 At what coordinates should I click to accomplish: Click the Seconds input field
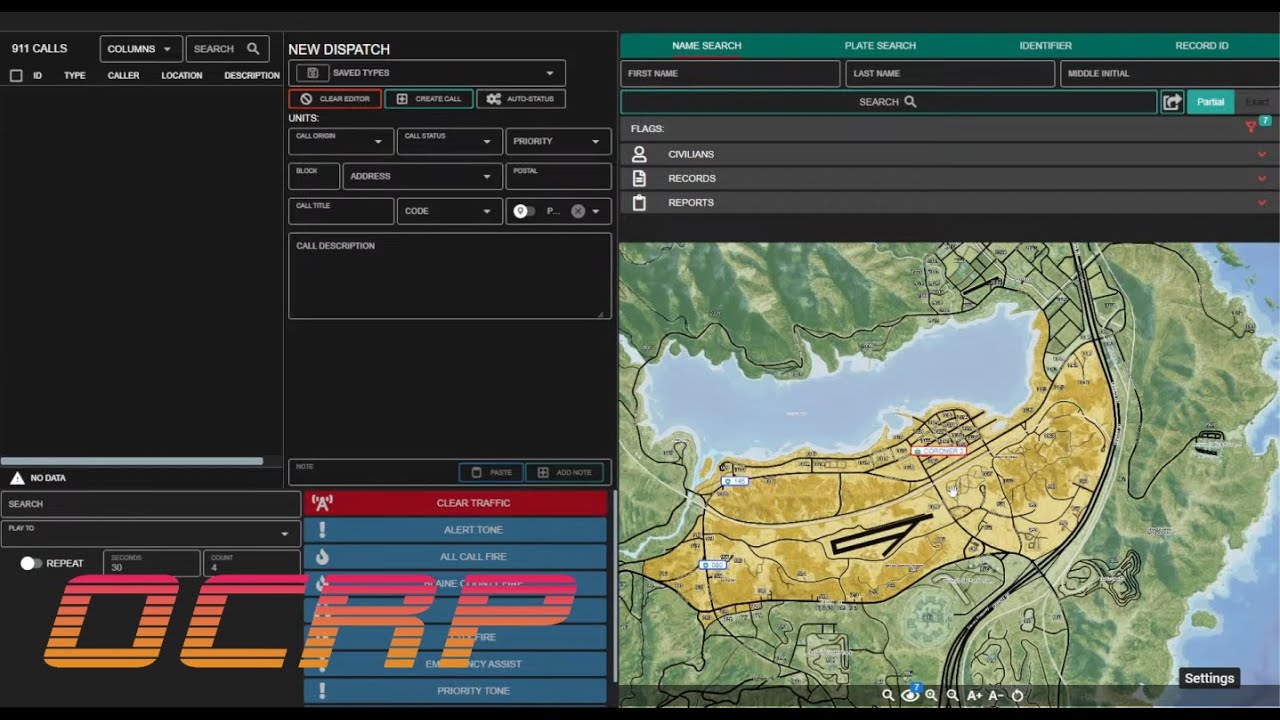pos(151,563)
